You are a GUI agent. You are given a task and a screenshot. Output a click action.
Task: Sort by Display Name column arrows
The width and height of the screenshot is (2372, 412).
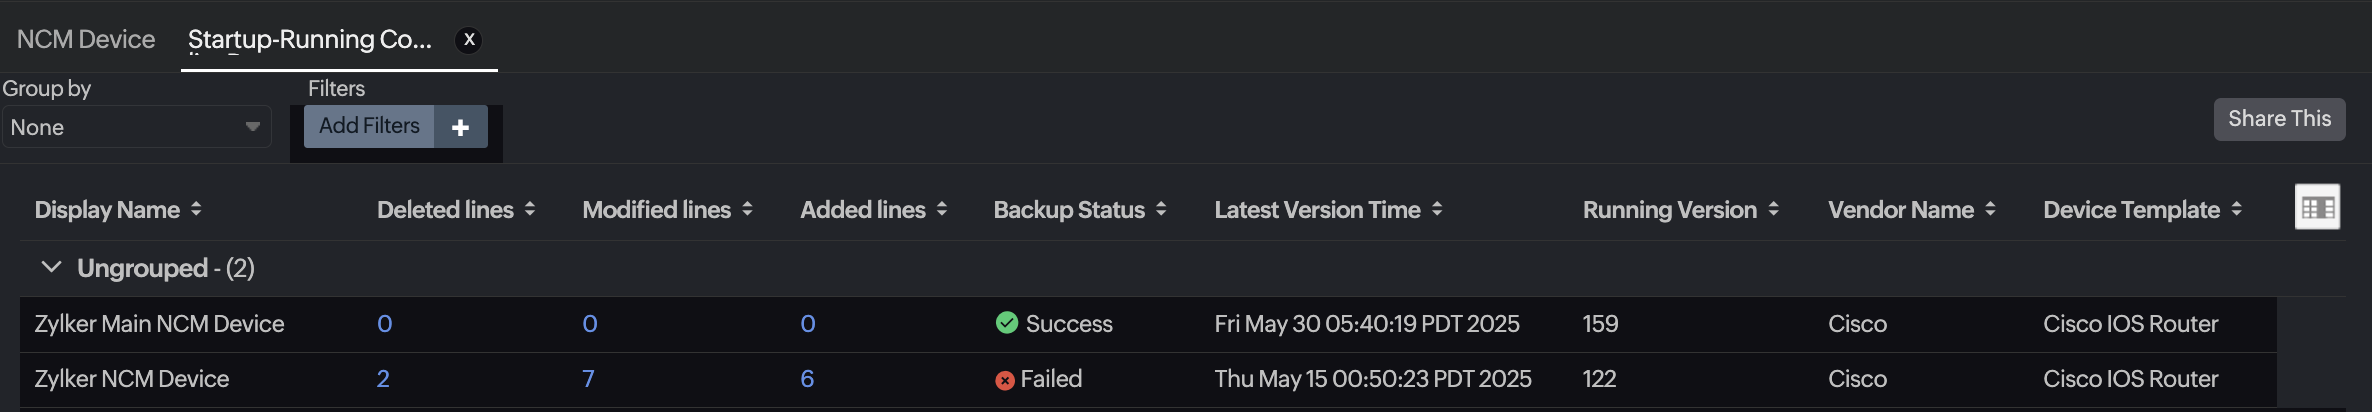tap(196, 209)
